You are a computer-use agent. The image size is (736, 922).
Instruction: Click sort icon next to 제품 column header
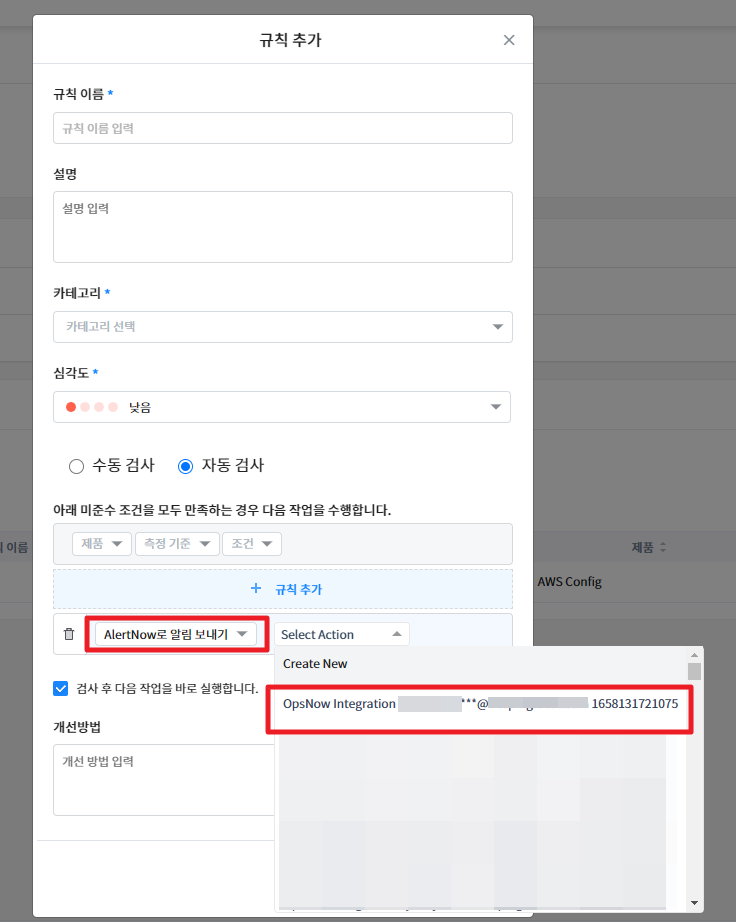pyautogui.click(x=662, y=548)
